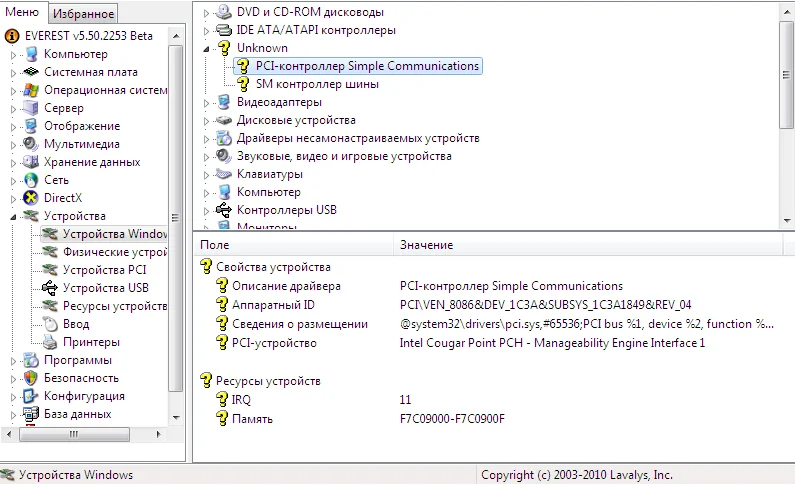Image resolution: width=795 pixels, height=485 pixels.
Task: Click the Системная плата motherboard icon
Action: pos(31,72)
